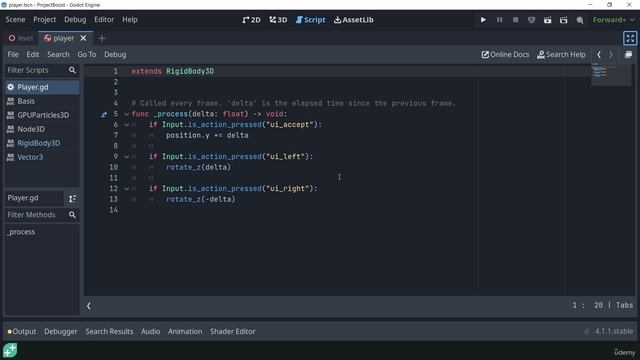Add a new scene tab
The image size is (640, 360).
coord(102,38)
